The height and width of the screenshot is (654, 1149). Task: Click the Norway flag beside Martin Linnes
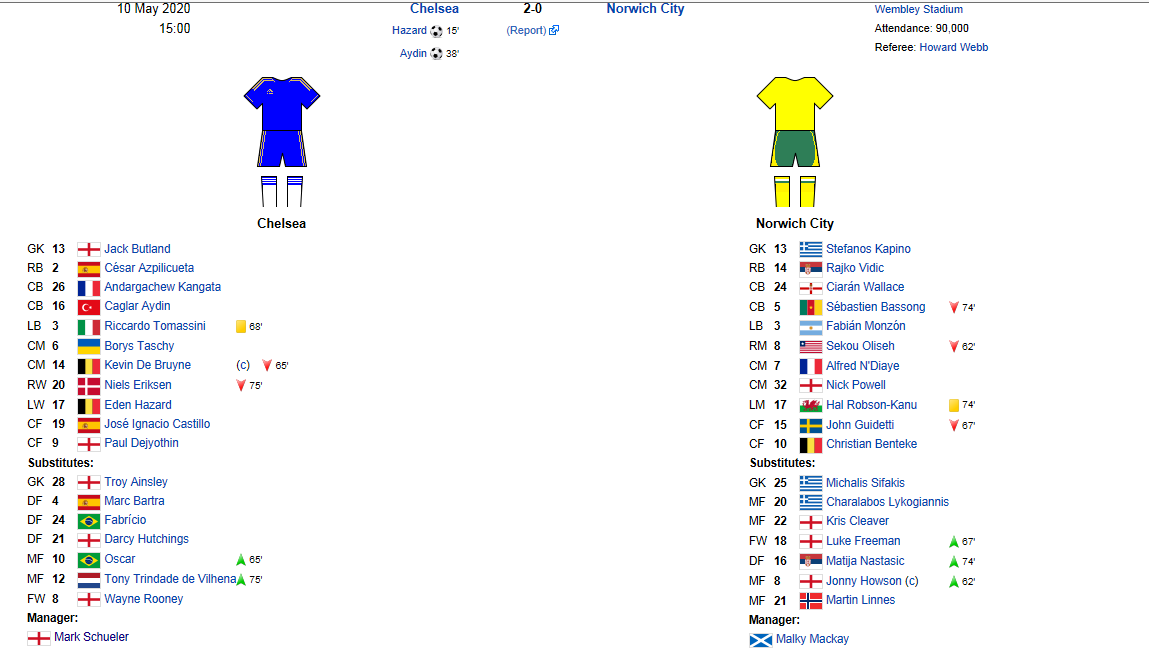(x=810, y=600)
